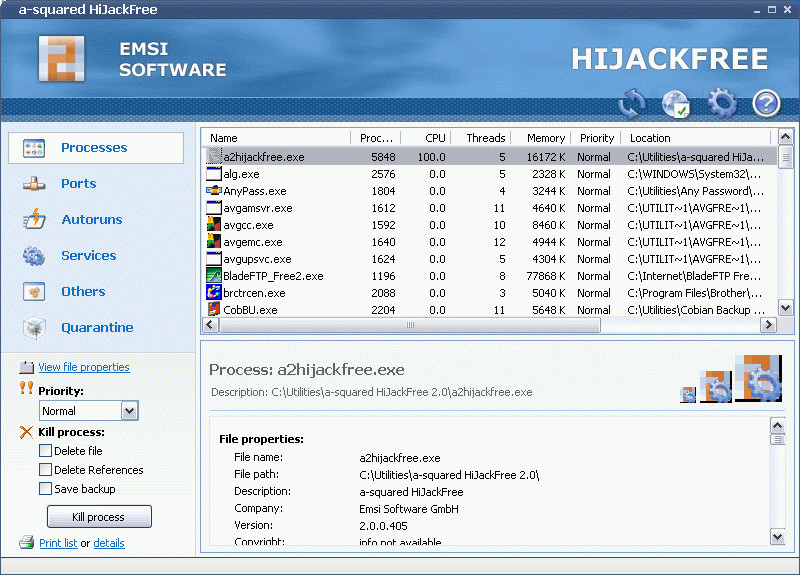Viewport: 800px width, 575px height.
Task: Click the a2hijackfree.exe row icon
Action: 214,156
